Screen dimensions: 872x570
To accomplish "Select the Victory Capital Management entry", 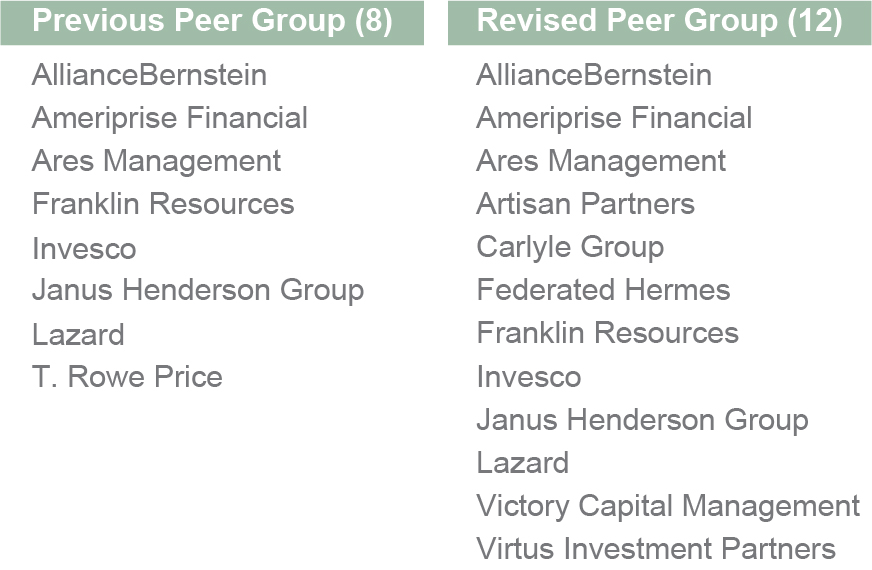I will click(x=668, y=506).
